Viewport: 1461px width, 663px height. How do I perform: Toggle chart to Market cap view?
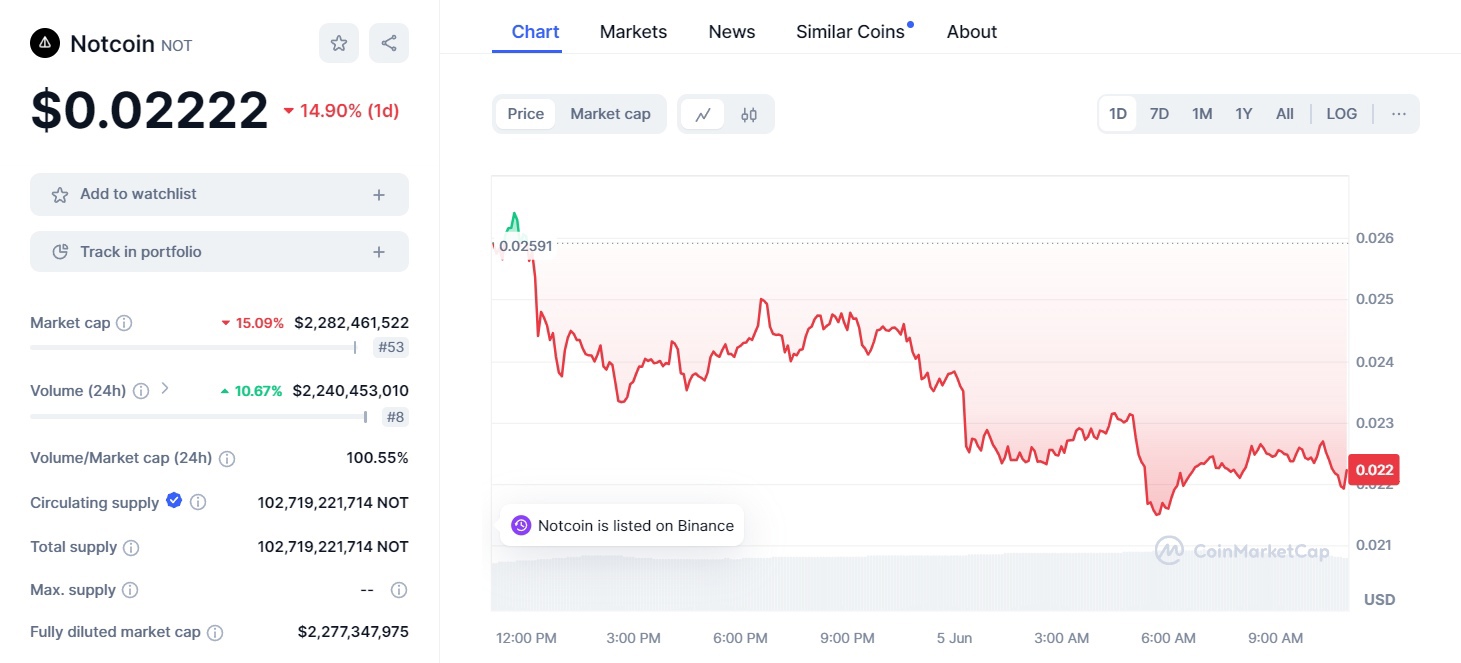point(610,114)
